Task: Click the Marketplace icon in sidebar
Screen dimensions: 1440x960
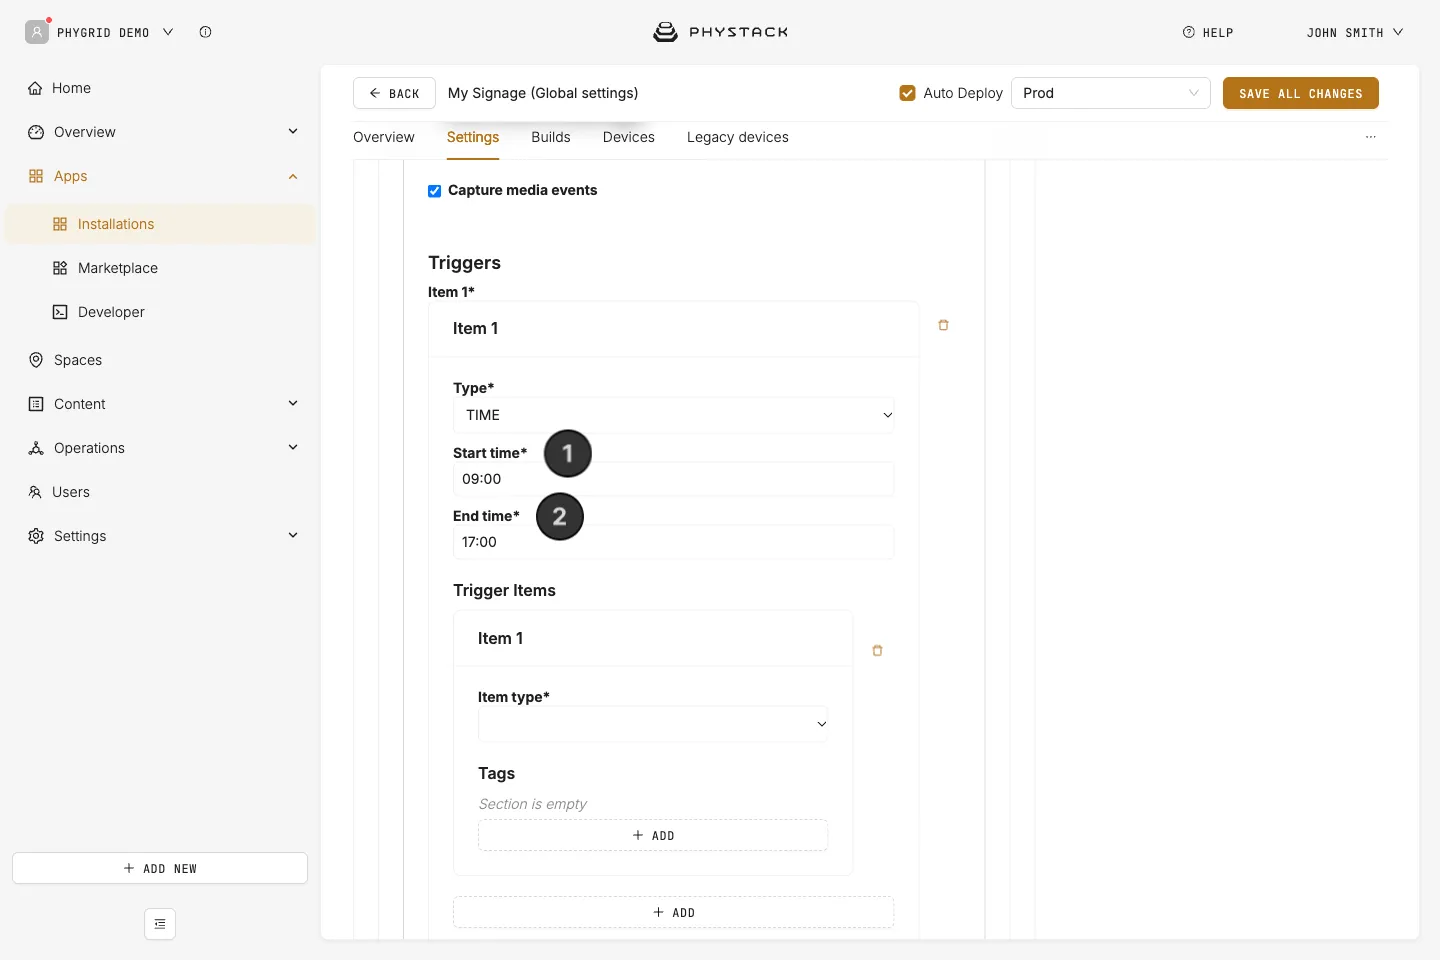Action: (60, 268)
